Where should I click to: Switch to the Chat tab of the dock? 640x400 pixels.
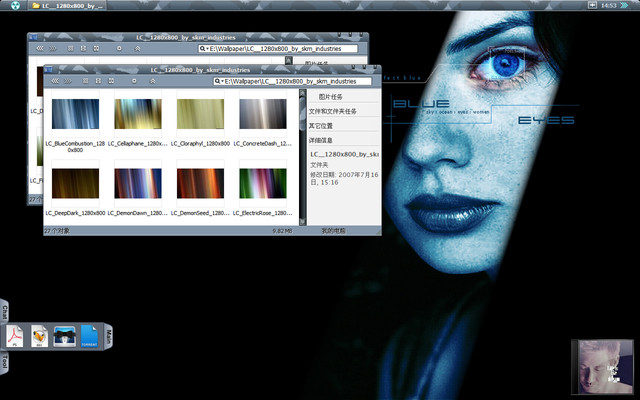click(x=4, y=312)
